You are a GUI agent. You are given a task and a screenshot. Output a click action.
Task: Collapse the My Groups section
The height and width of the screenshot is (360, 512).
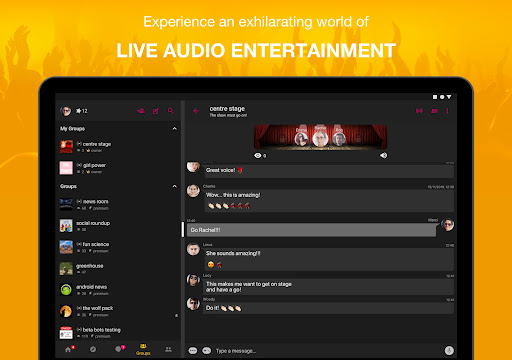point(174,129)
